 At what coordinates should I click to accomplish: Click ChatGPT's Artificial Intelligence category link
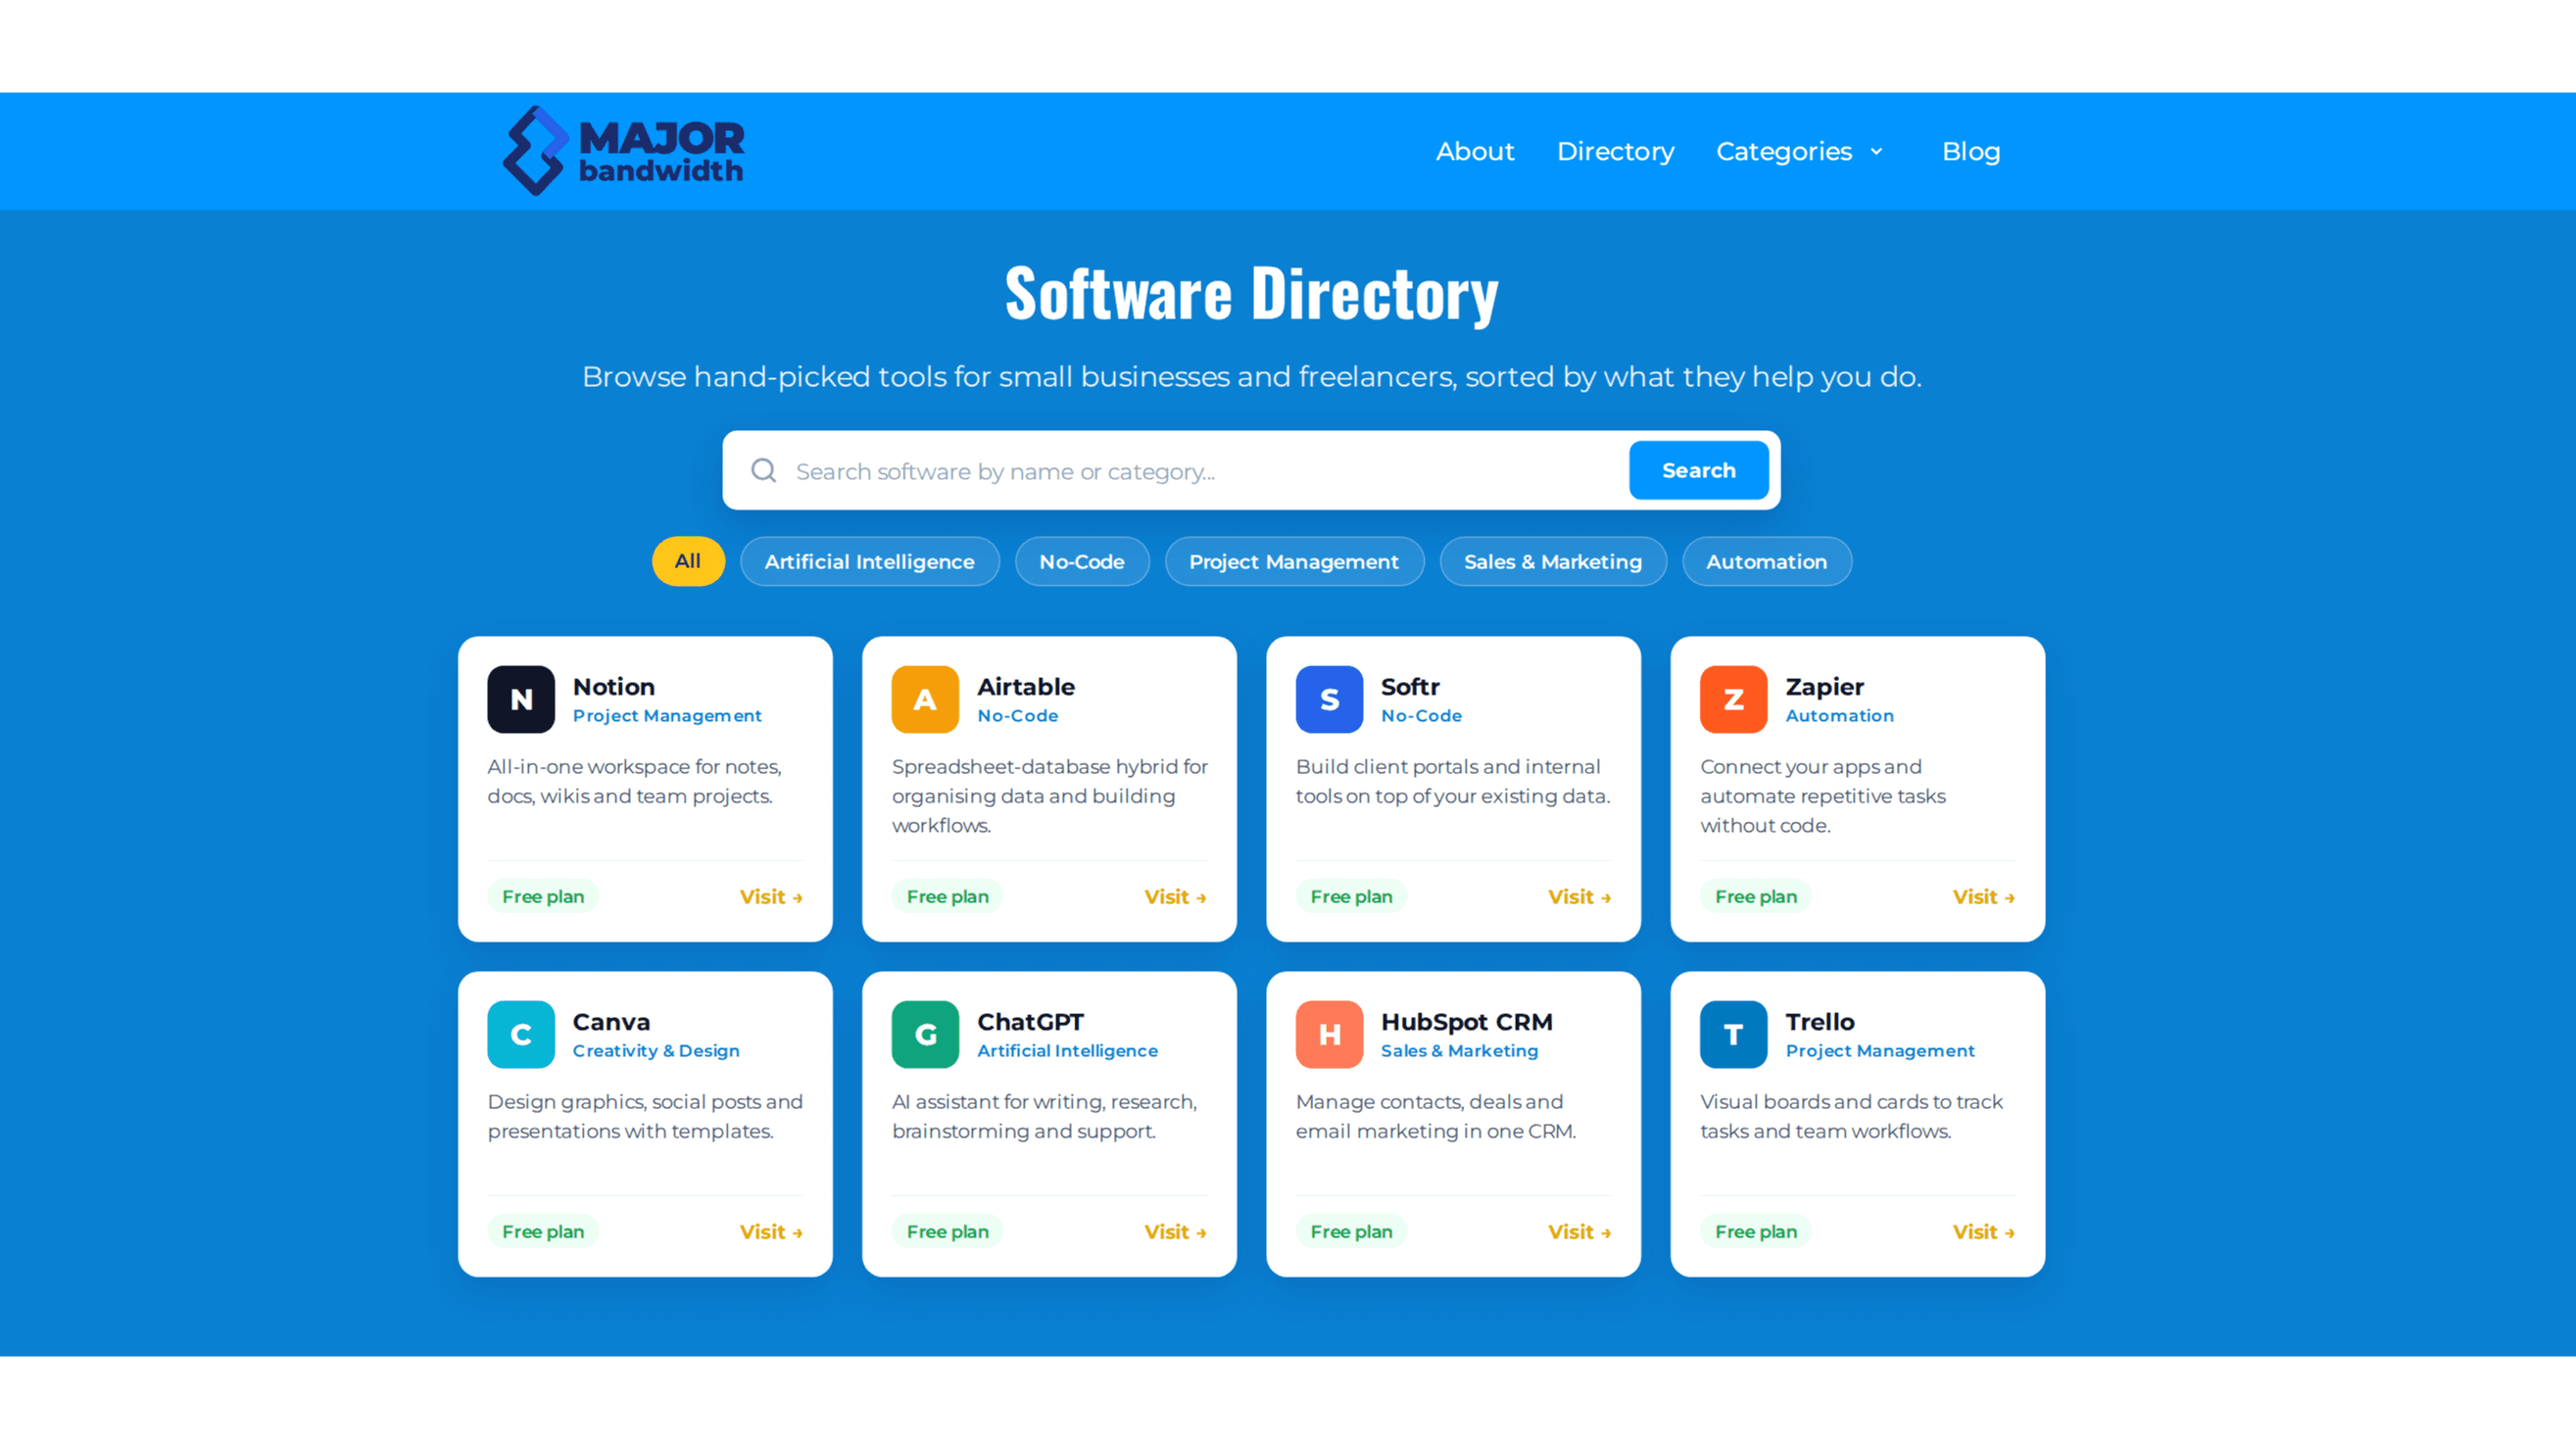click(x=1067, y=1051)
